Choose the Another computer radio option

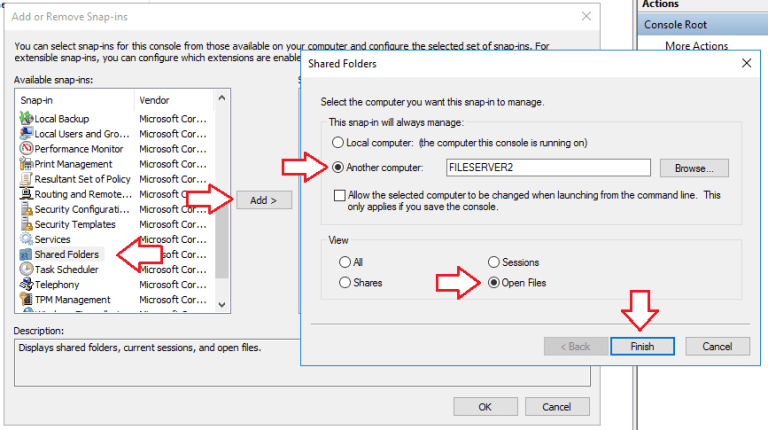pyautogui.click(x=340, y=168)
